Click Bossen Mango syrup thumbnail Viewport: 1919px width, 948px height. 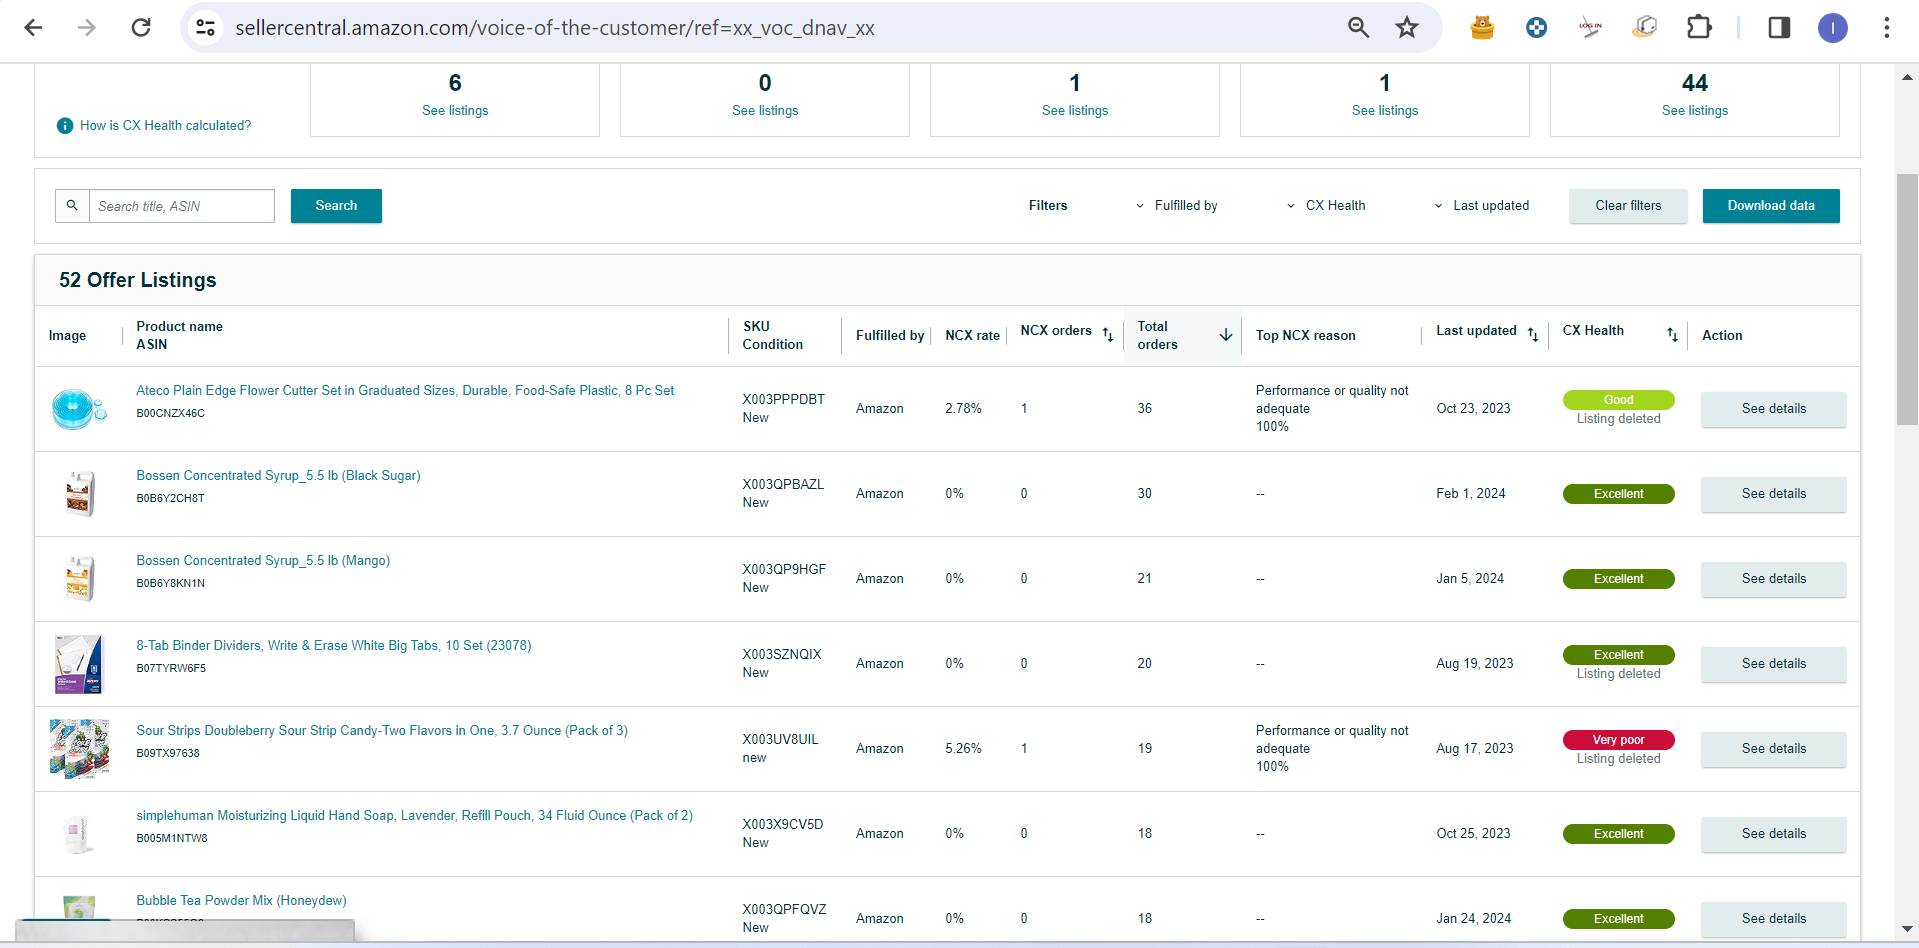(x=79, y=579)
